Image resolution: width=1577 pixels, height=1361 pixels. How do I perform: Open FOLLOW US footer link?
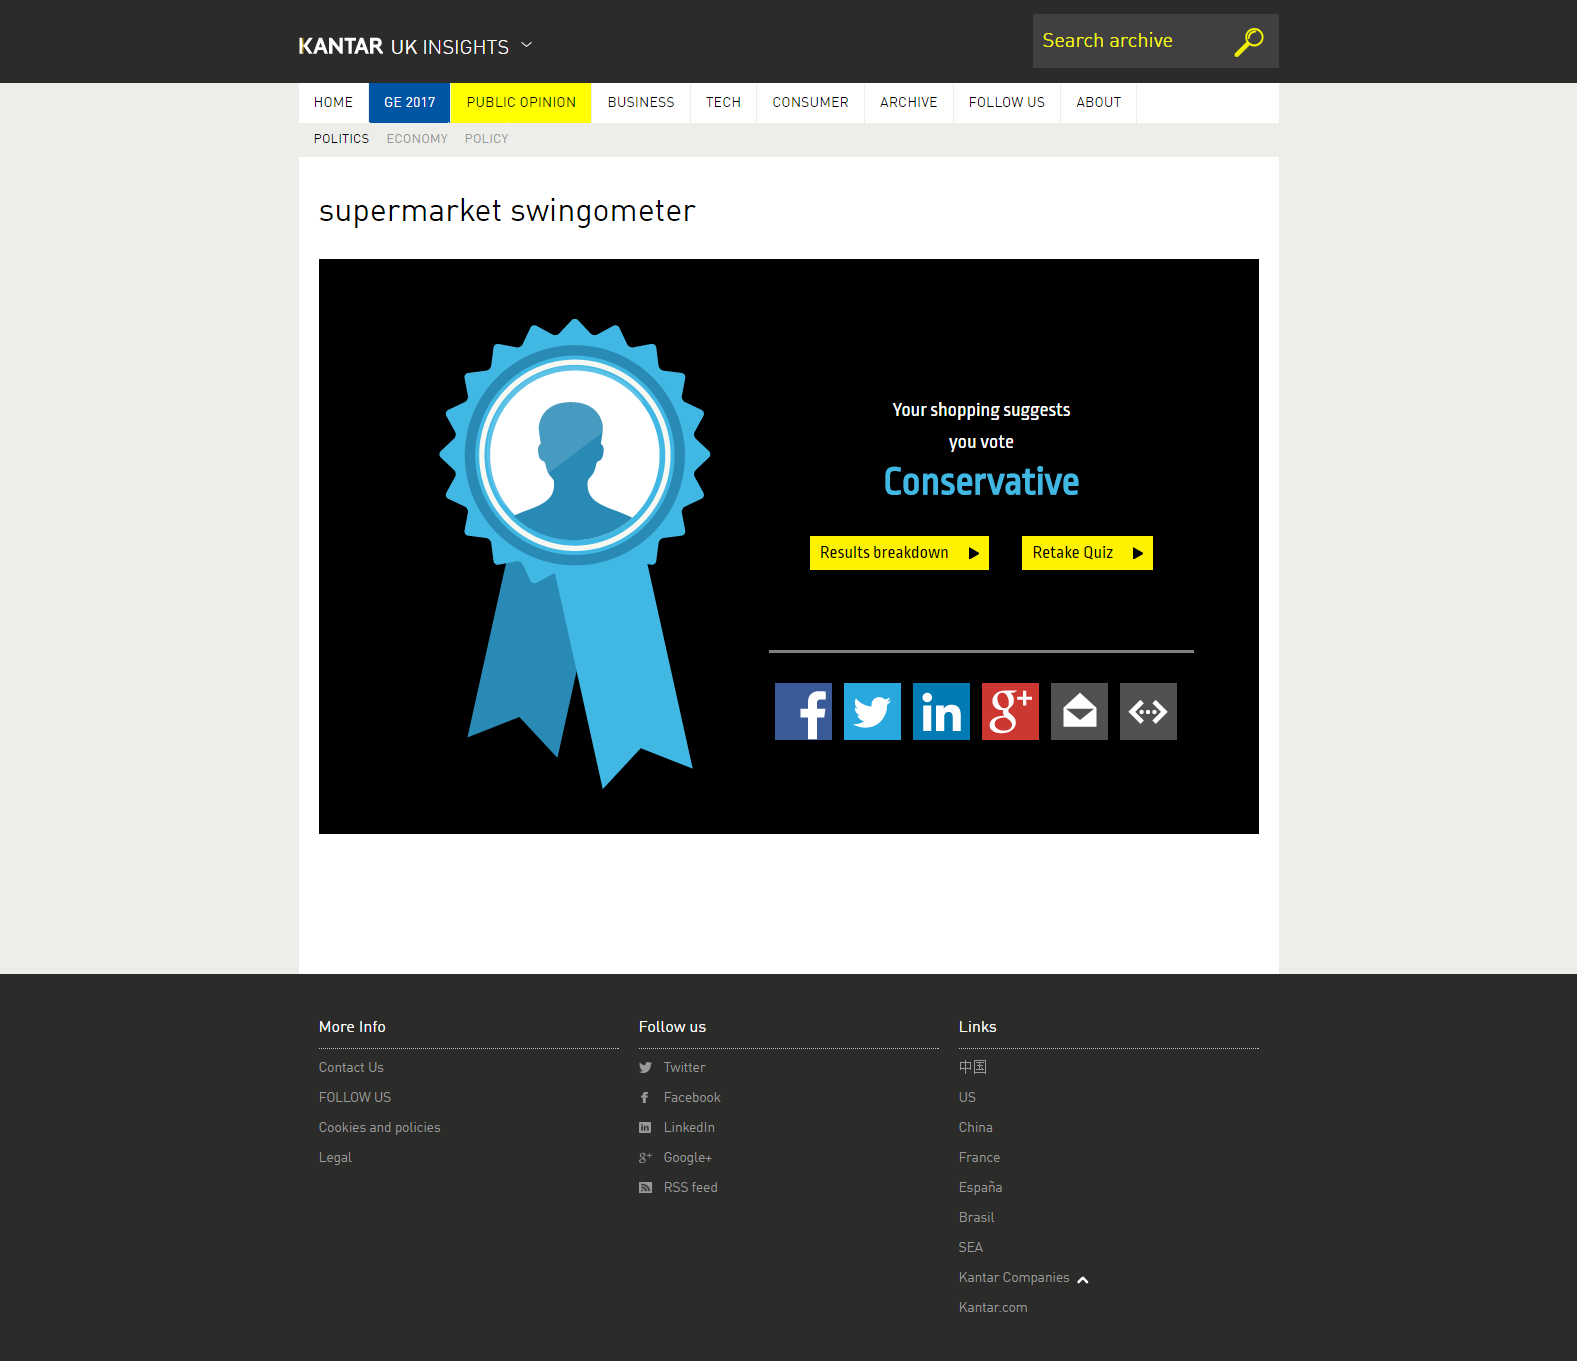click(x=355, y=1098)
